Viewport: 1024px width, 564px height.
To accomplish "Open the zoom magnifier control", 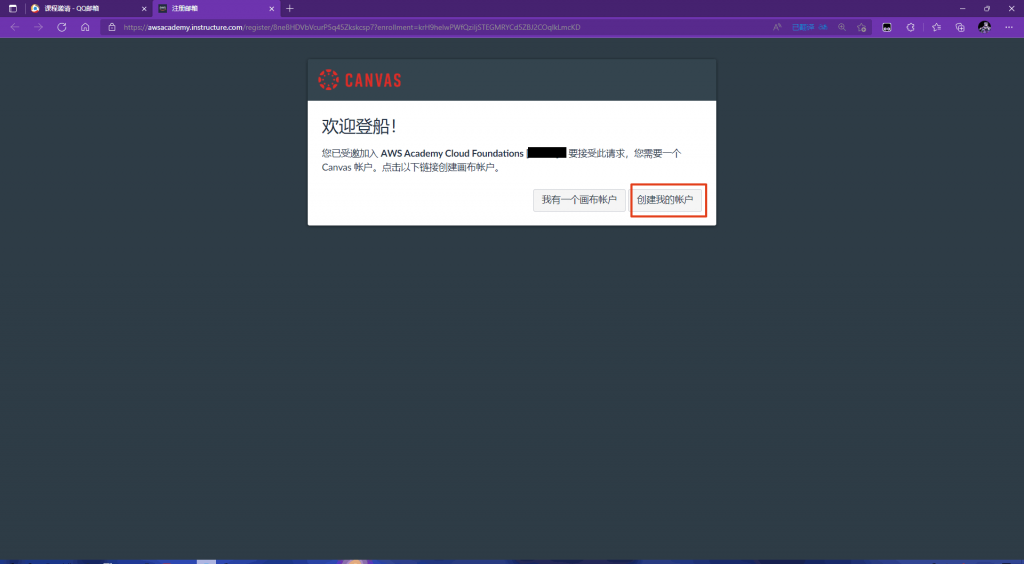I will click(x=842, y=27).
